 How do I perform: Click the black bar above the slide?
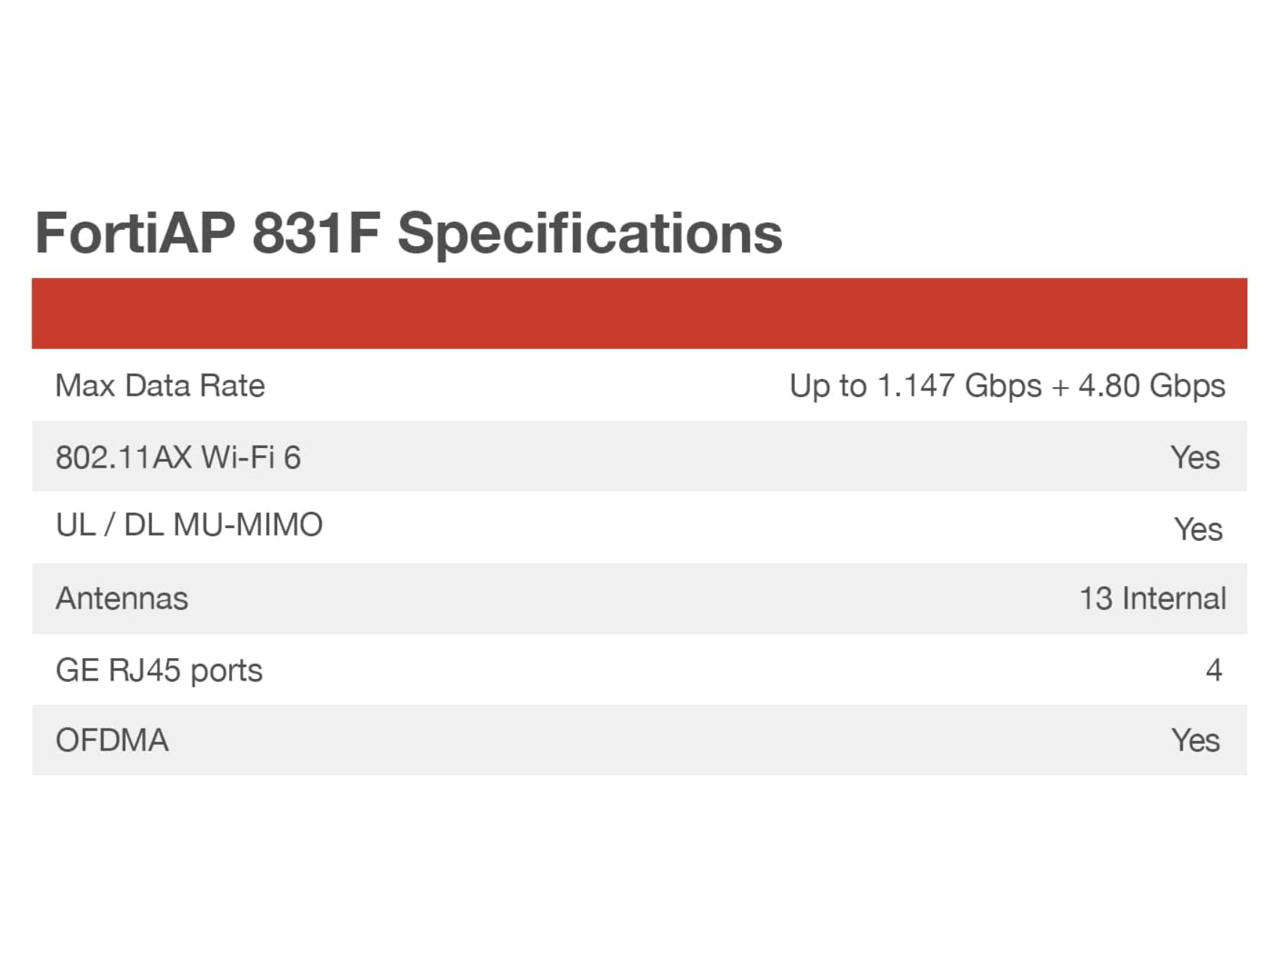click(640, 62)
